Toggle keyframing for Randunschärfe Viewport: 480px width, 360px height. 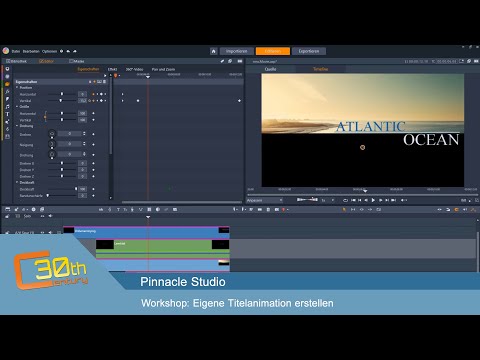coord(93,196)
